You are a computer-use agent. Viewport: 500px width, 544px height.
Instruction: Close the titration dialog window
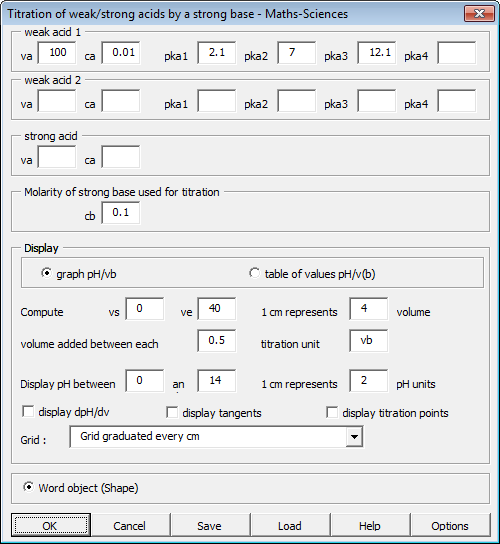coord(479,14)
